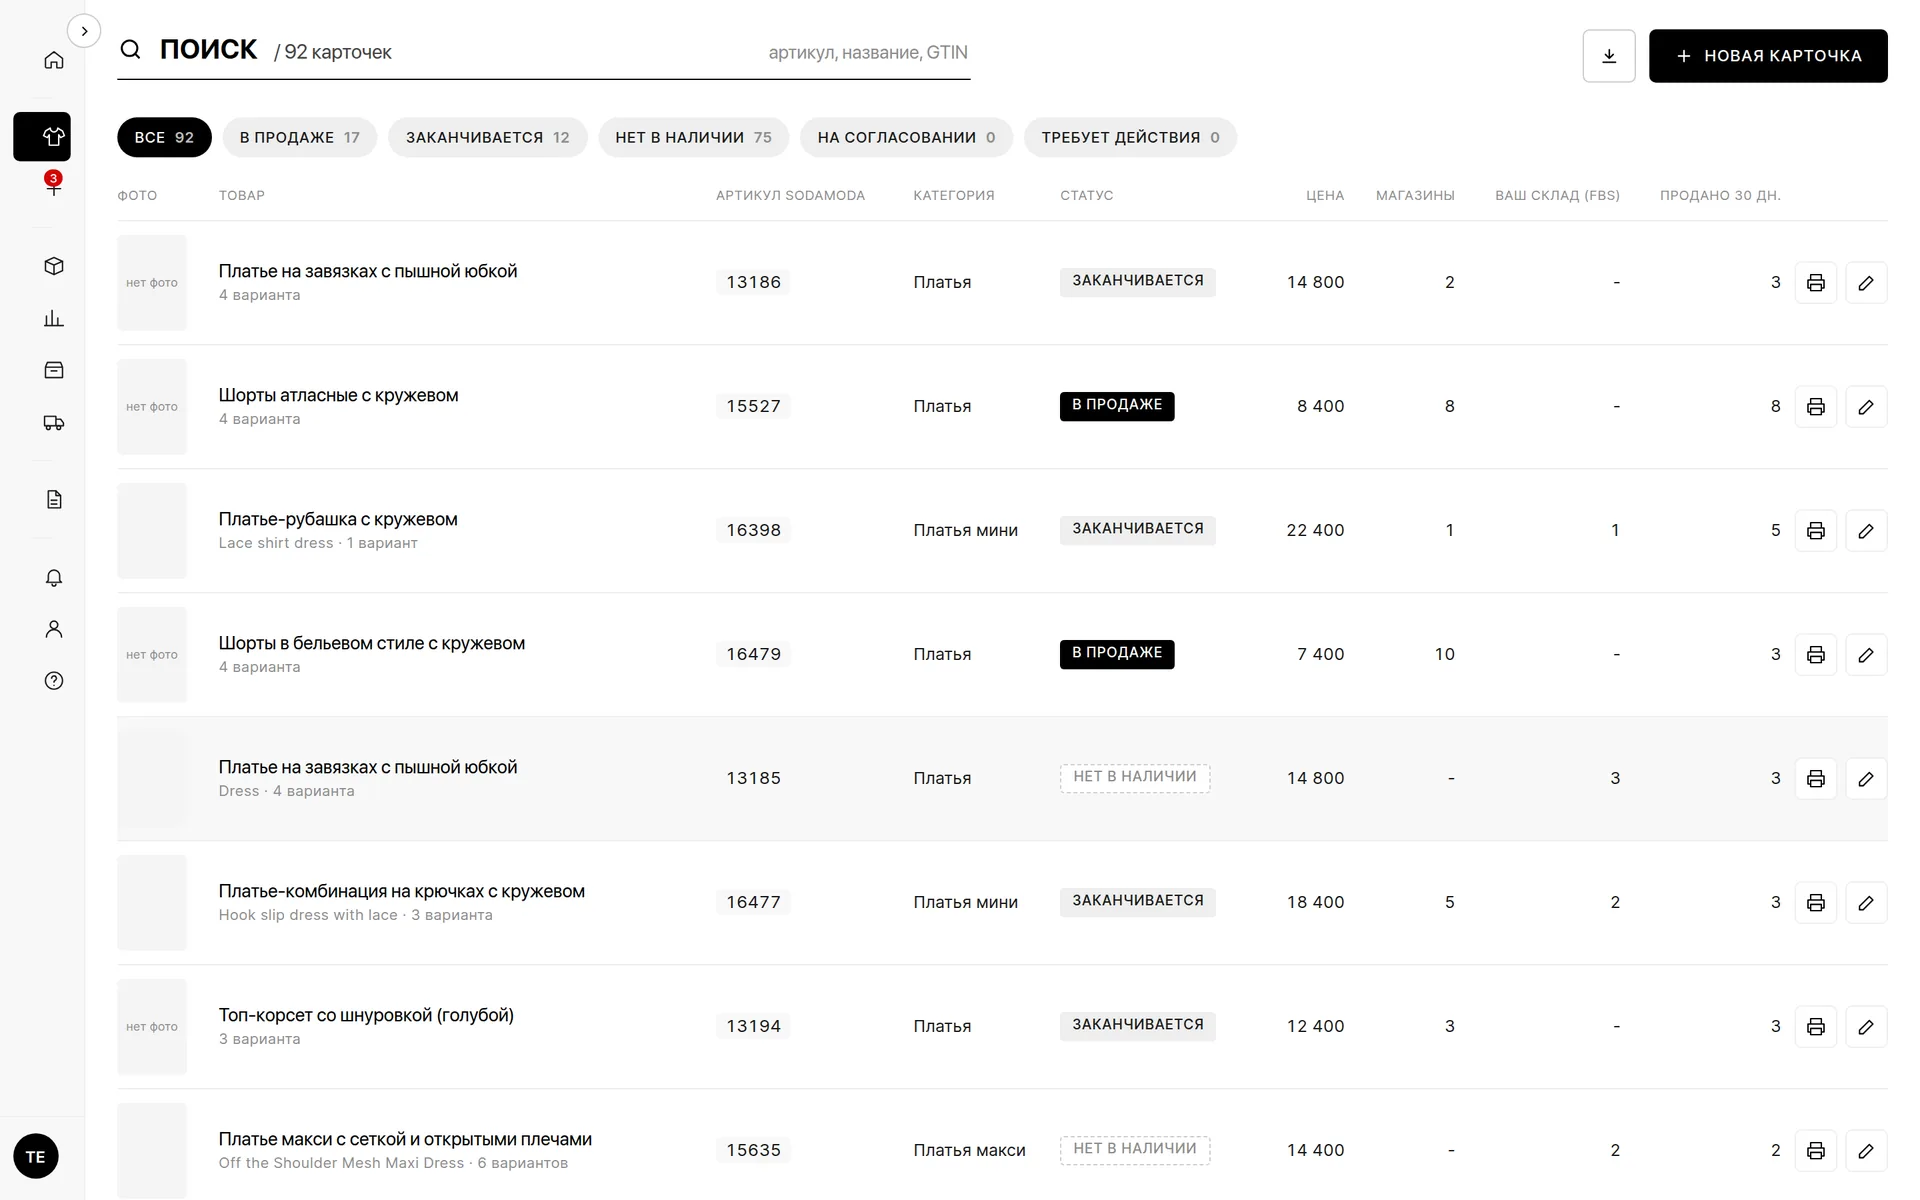Click article number 16477
The image size is (1920, 1200).
coord(753,902)
